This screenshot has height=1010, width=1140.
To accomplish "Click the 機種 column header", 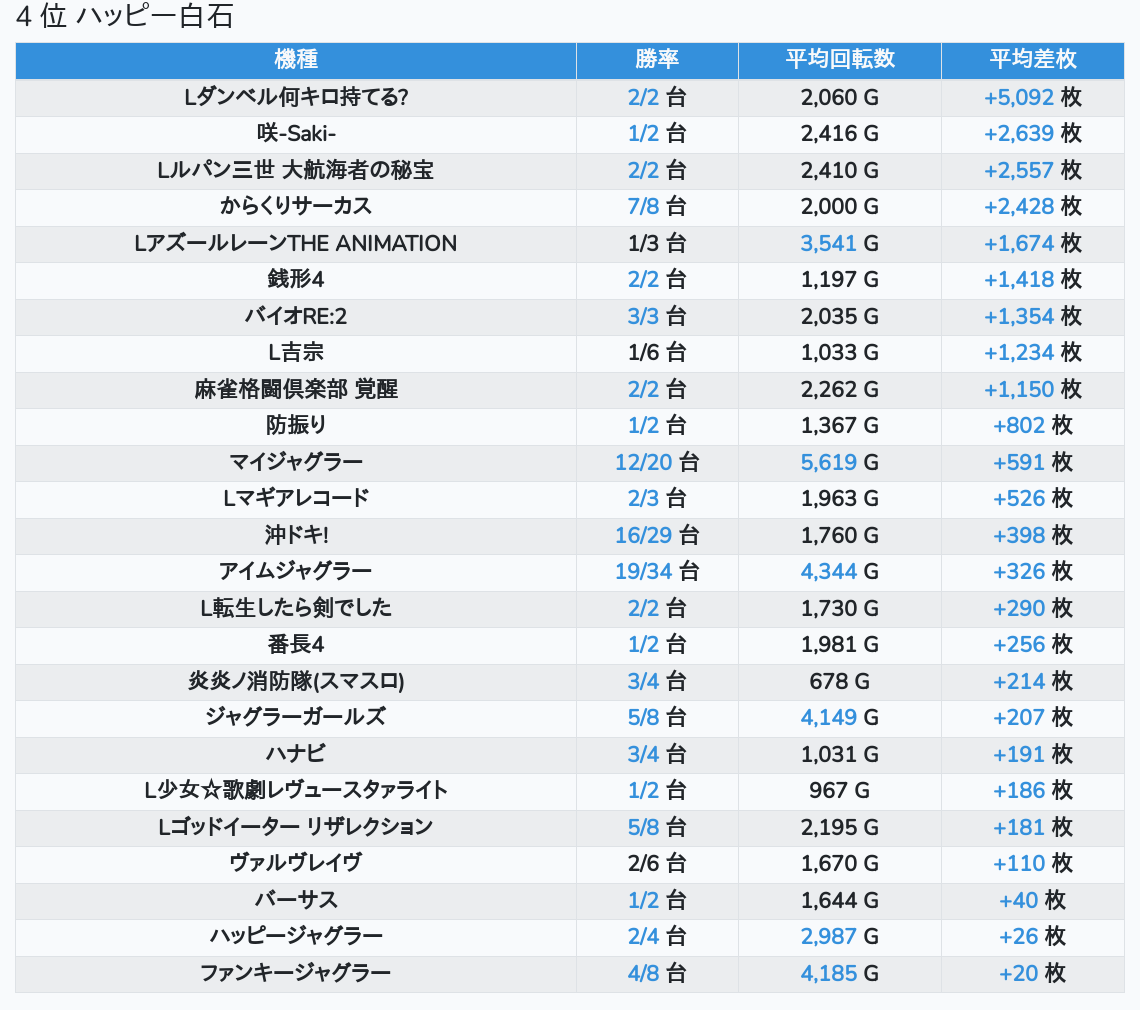I will (296, 60).
